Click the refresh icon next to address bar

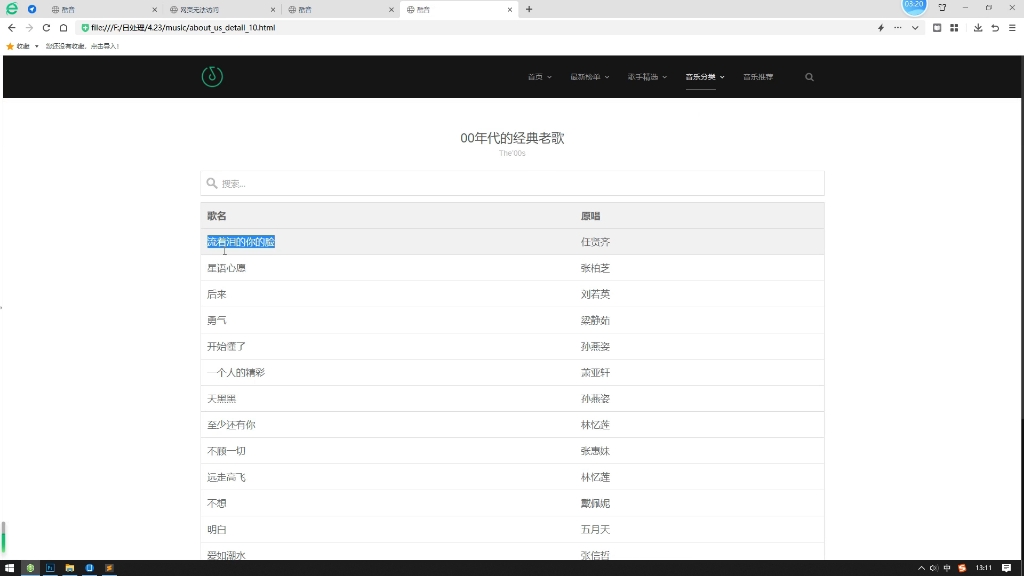(46, 28)
